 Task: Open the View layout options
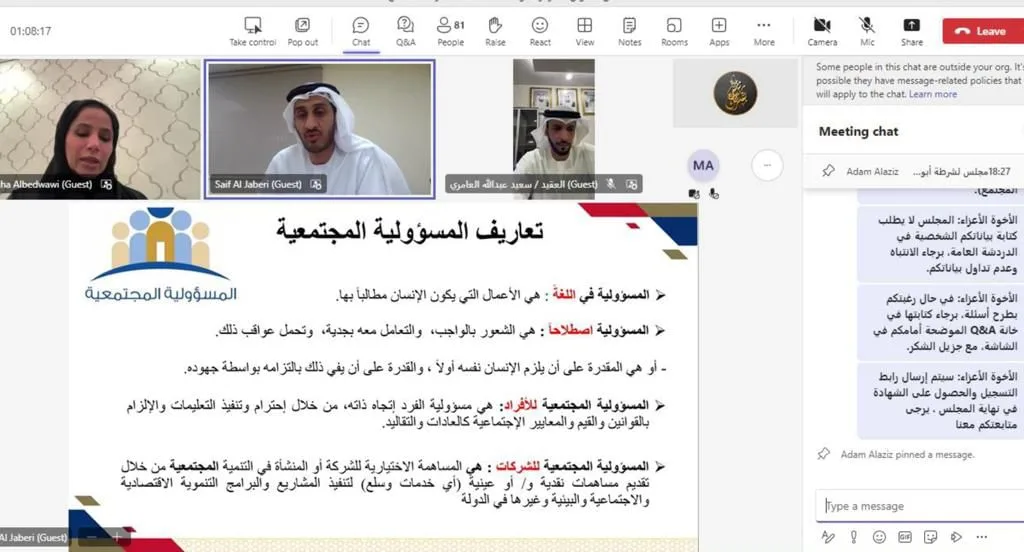585,30
